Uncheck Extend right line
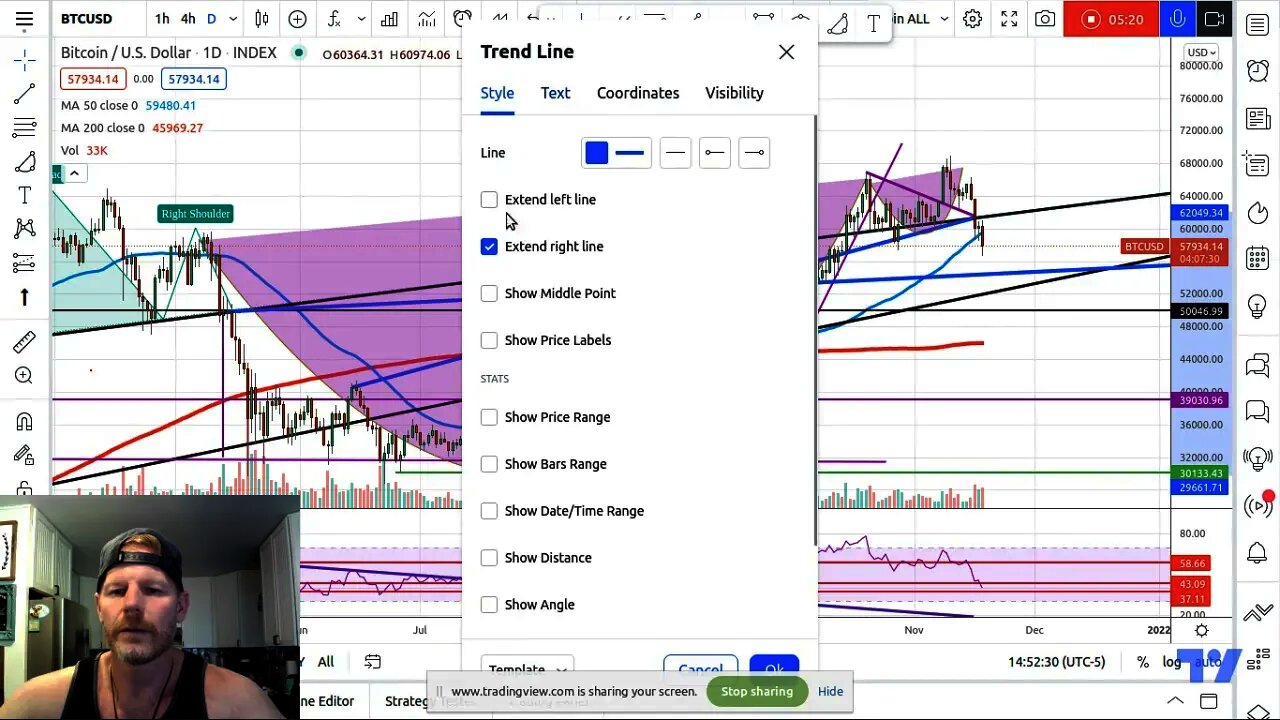Image resolution: width=1280 pixels, height=720 pixels. click(x=489, y=246)
